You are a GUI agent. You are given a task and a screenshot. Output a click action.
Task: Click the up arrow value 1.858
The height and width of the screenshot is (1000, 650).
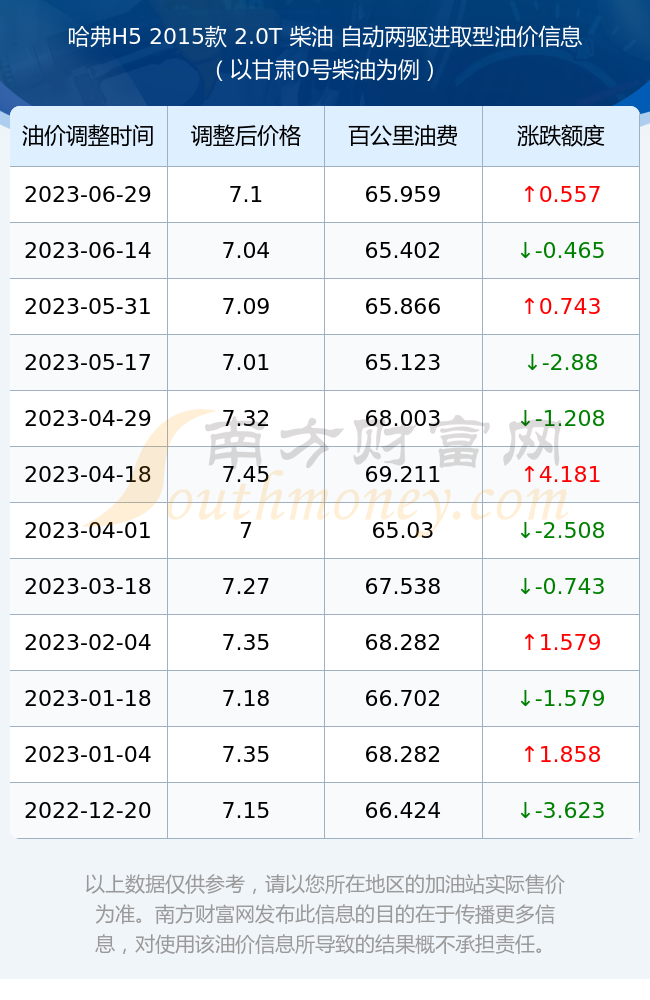point(561,754)
